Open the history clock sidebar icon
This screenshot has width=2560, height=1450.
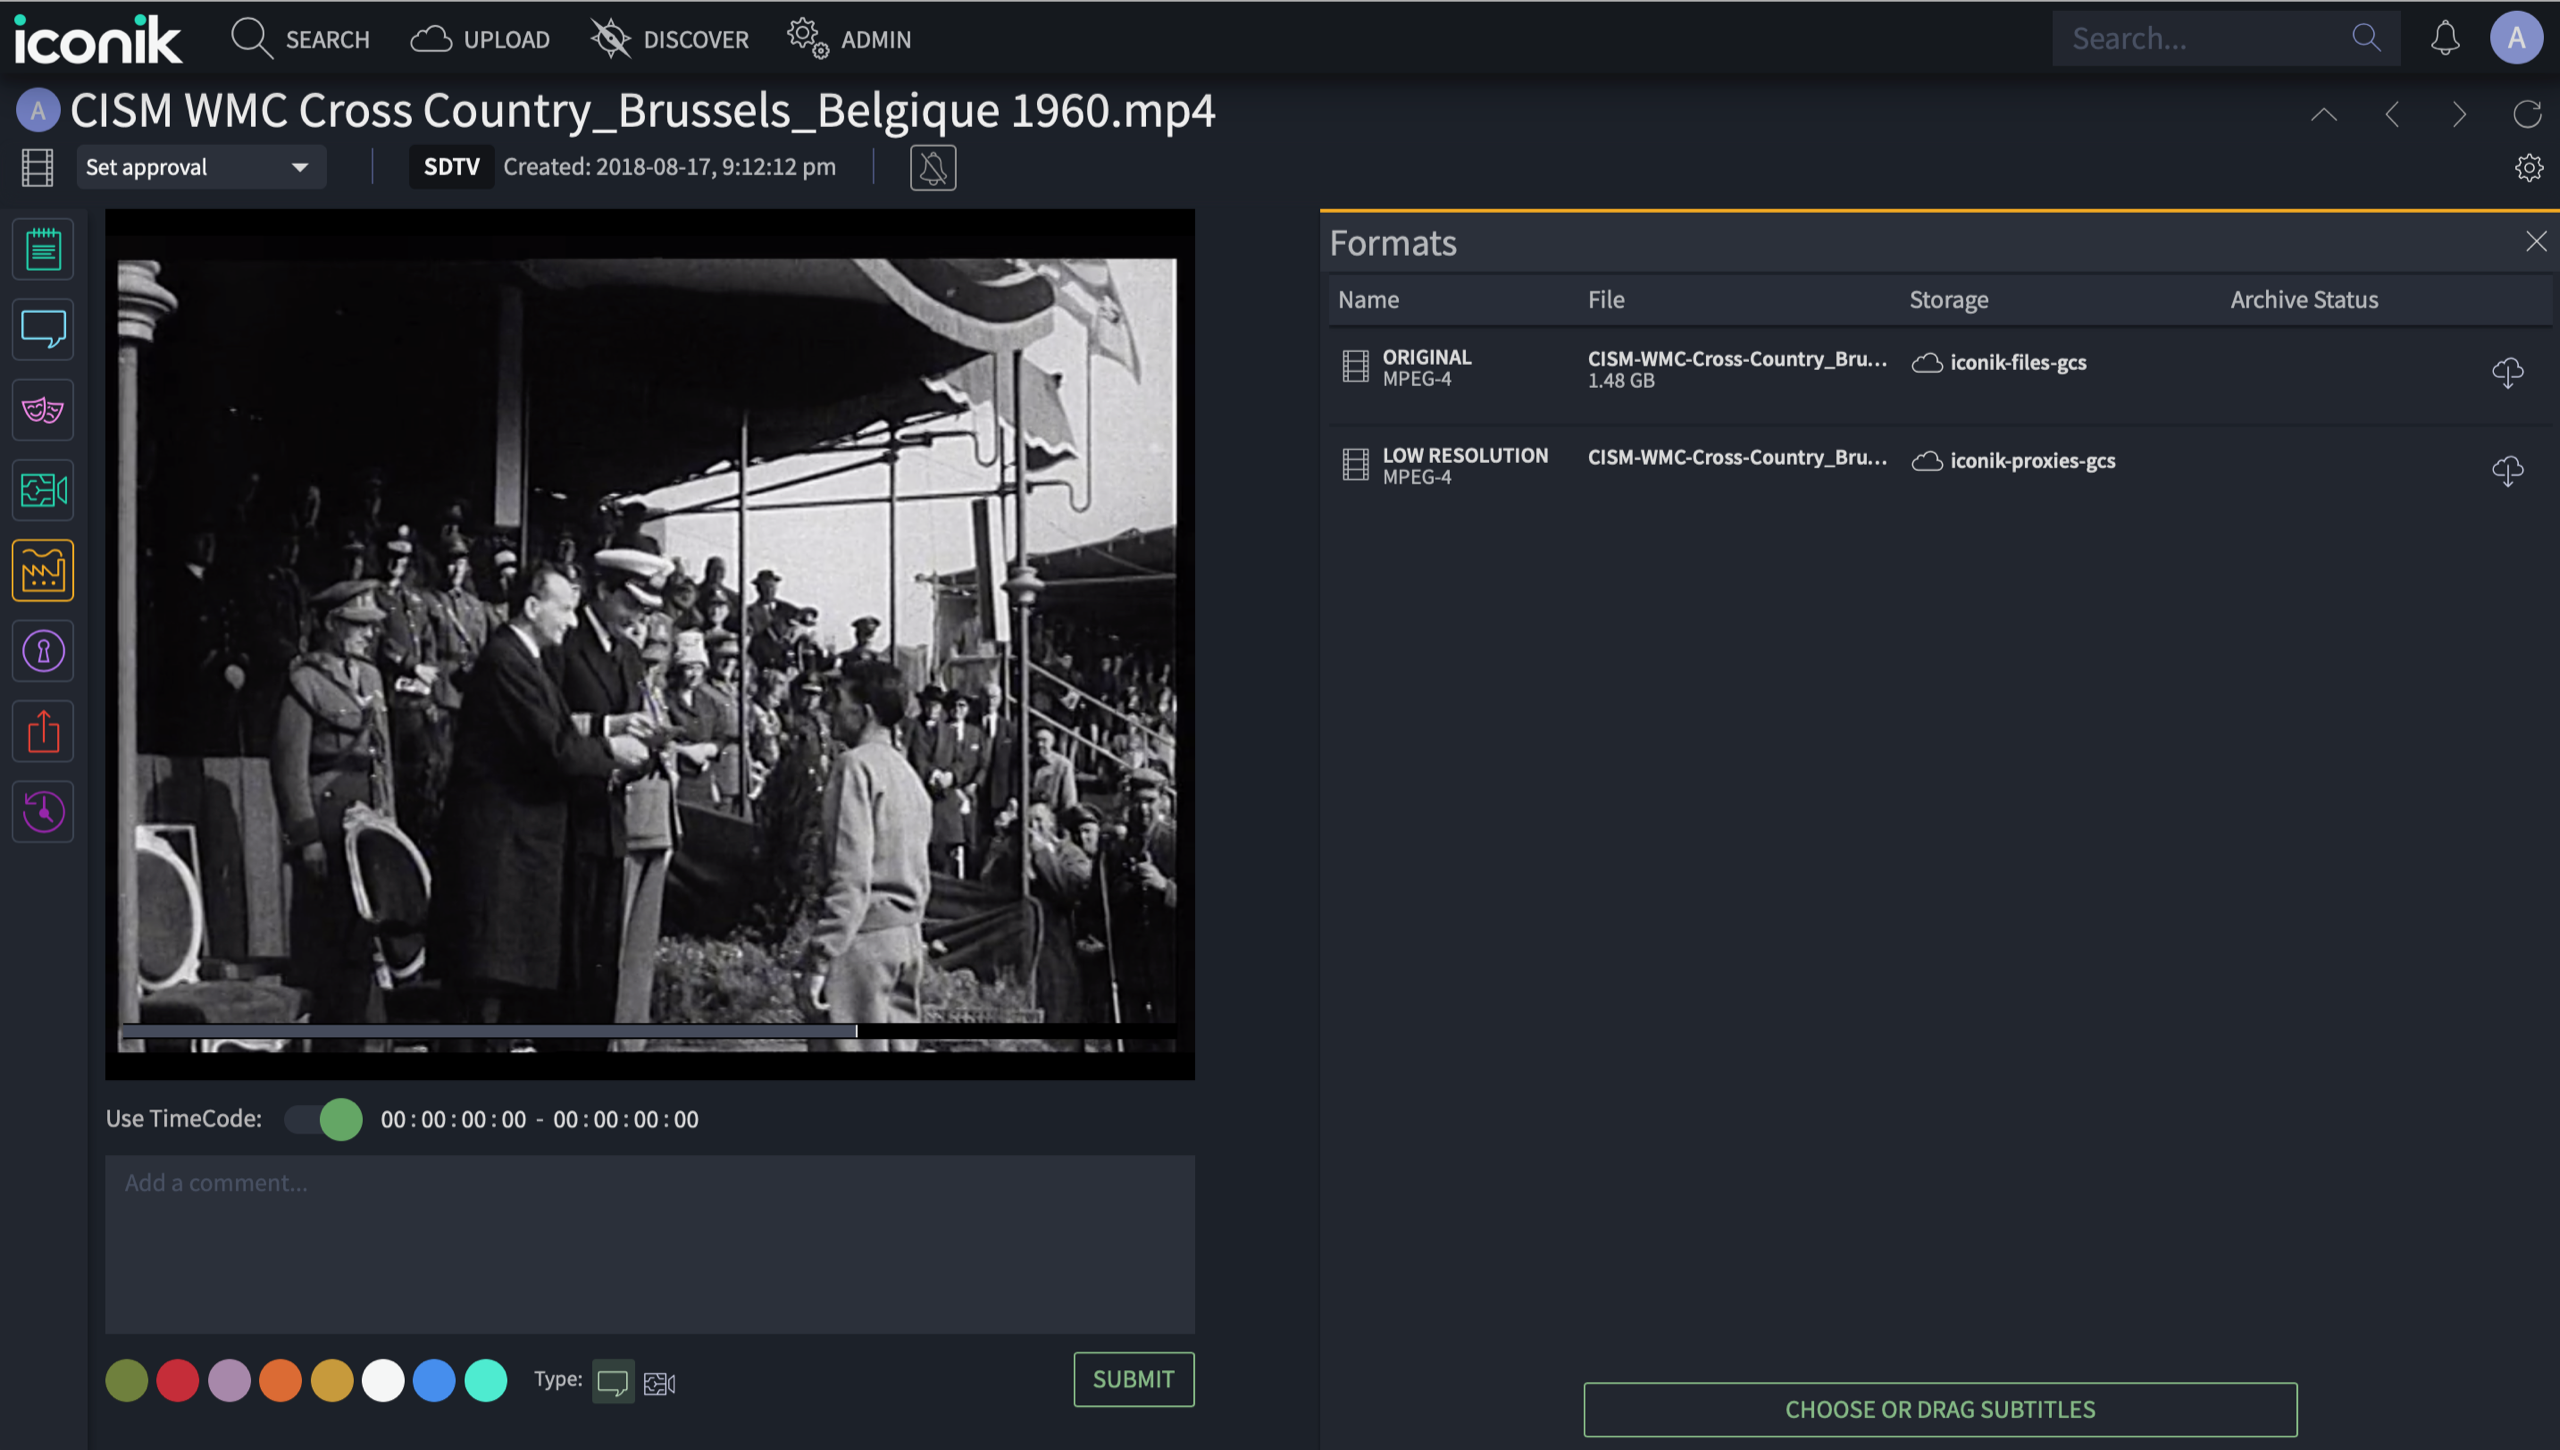click(43, 812)
